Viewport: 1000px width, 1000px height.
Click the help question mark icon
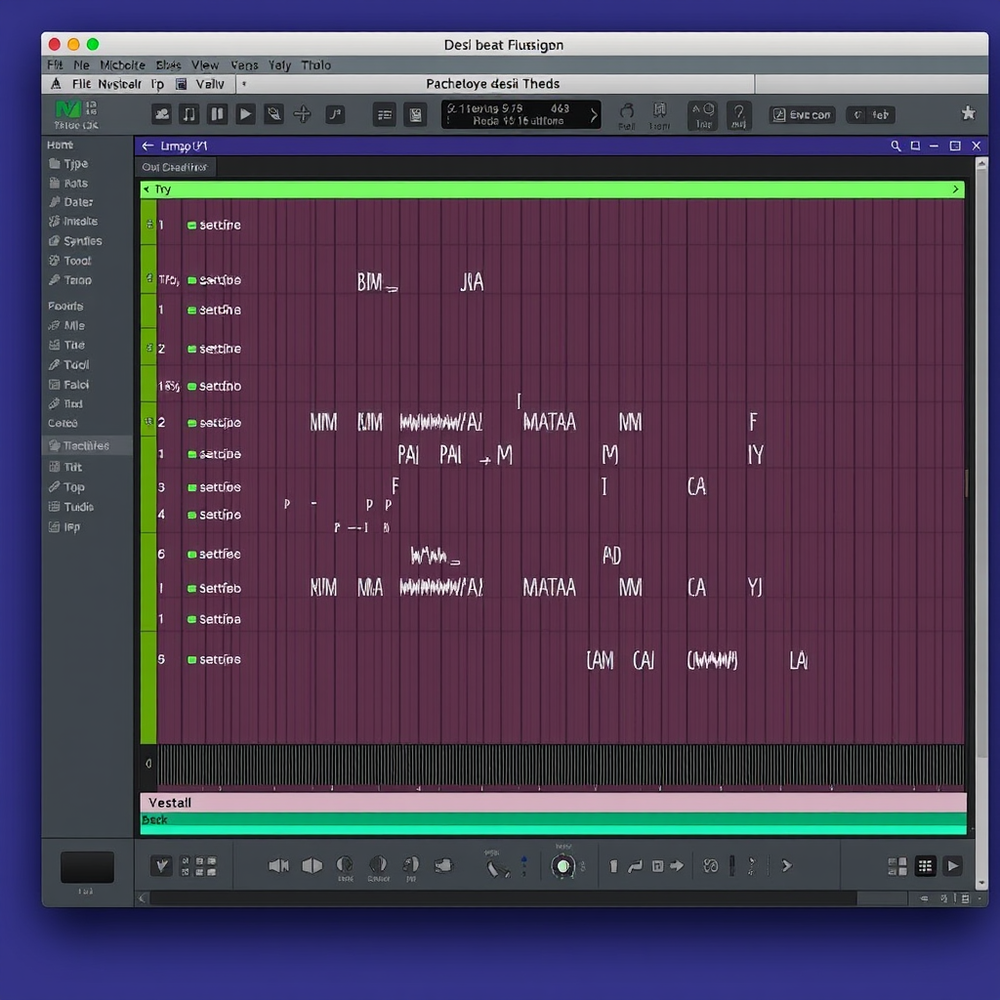pos(739,114)
